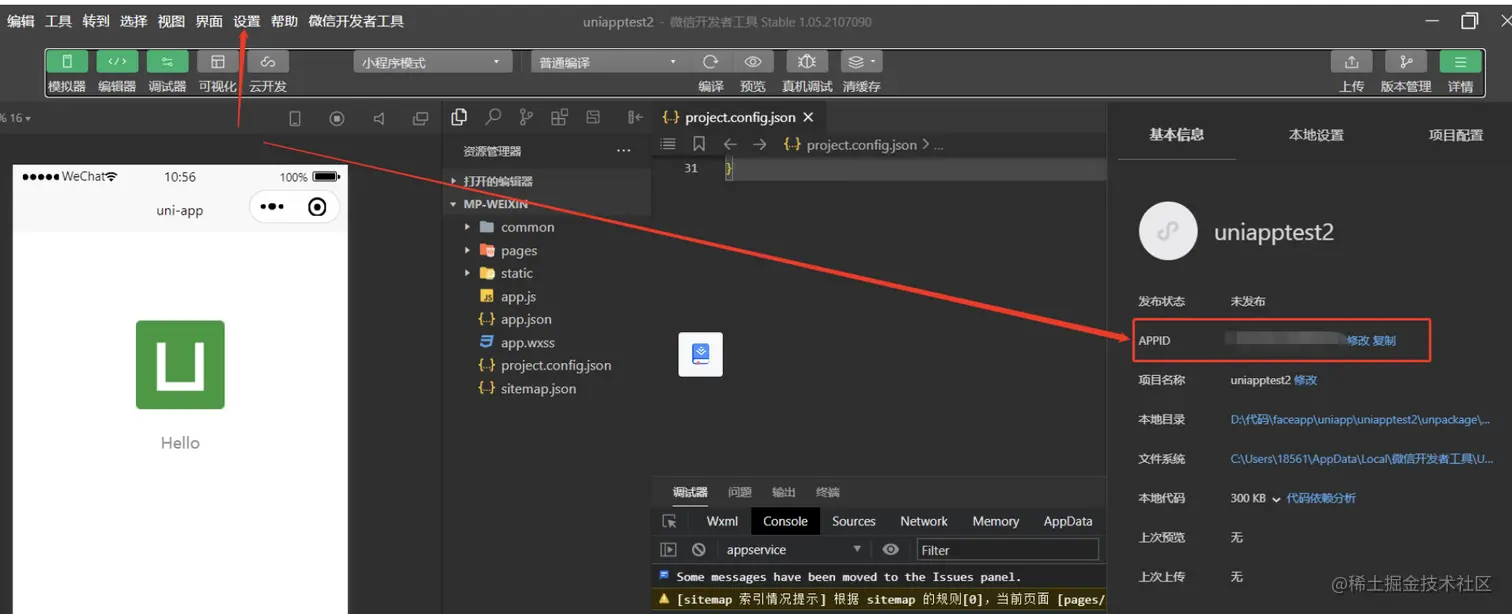Toggle the simulator mute speaker icon

coord(379,119)
